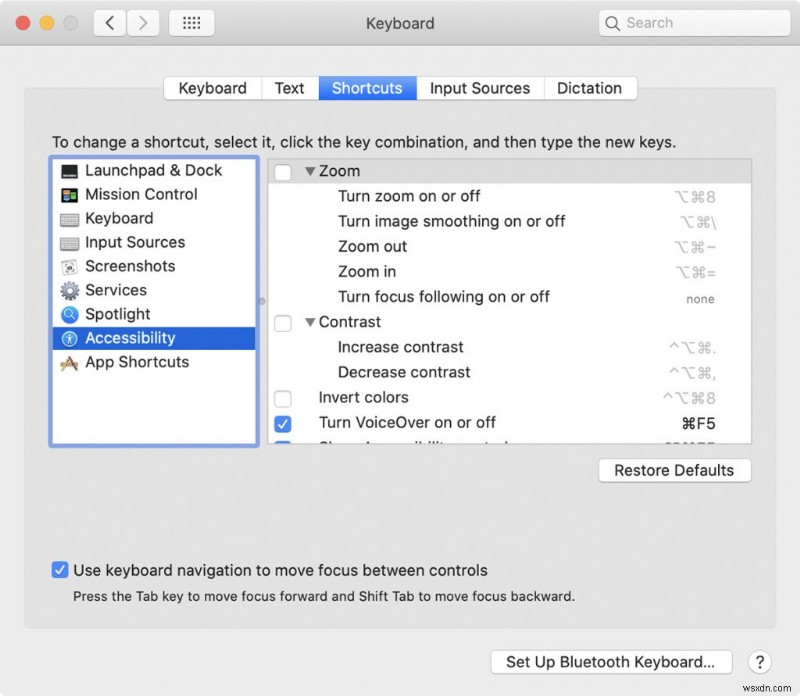Screen dimensions: 800x696
Task: Click Set Up Bluetooth Keyboard
Action: pos(611,661)
